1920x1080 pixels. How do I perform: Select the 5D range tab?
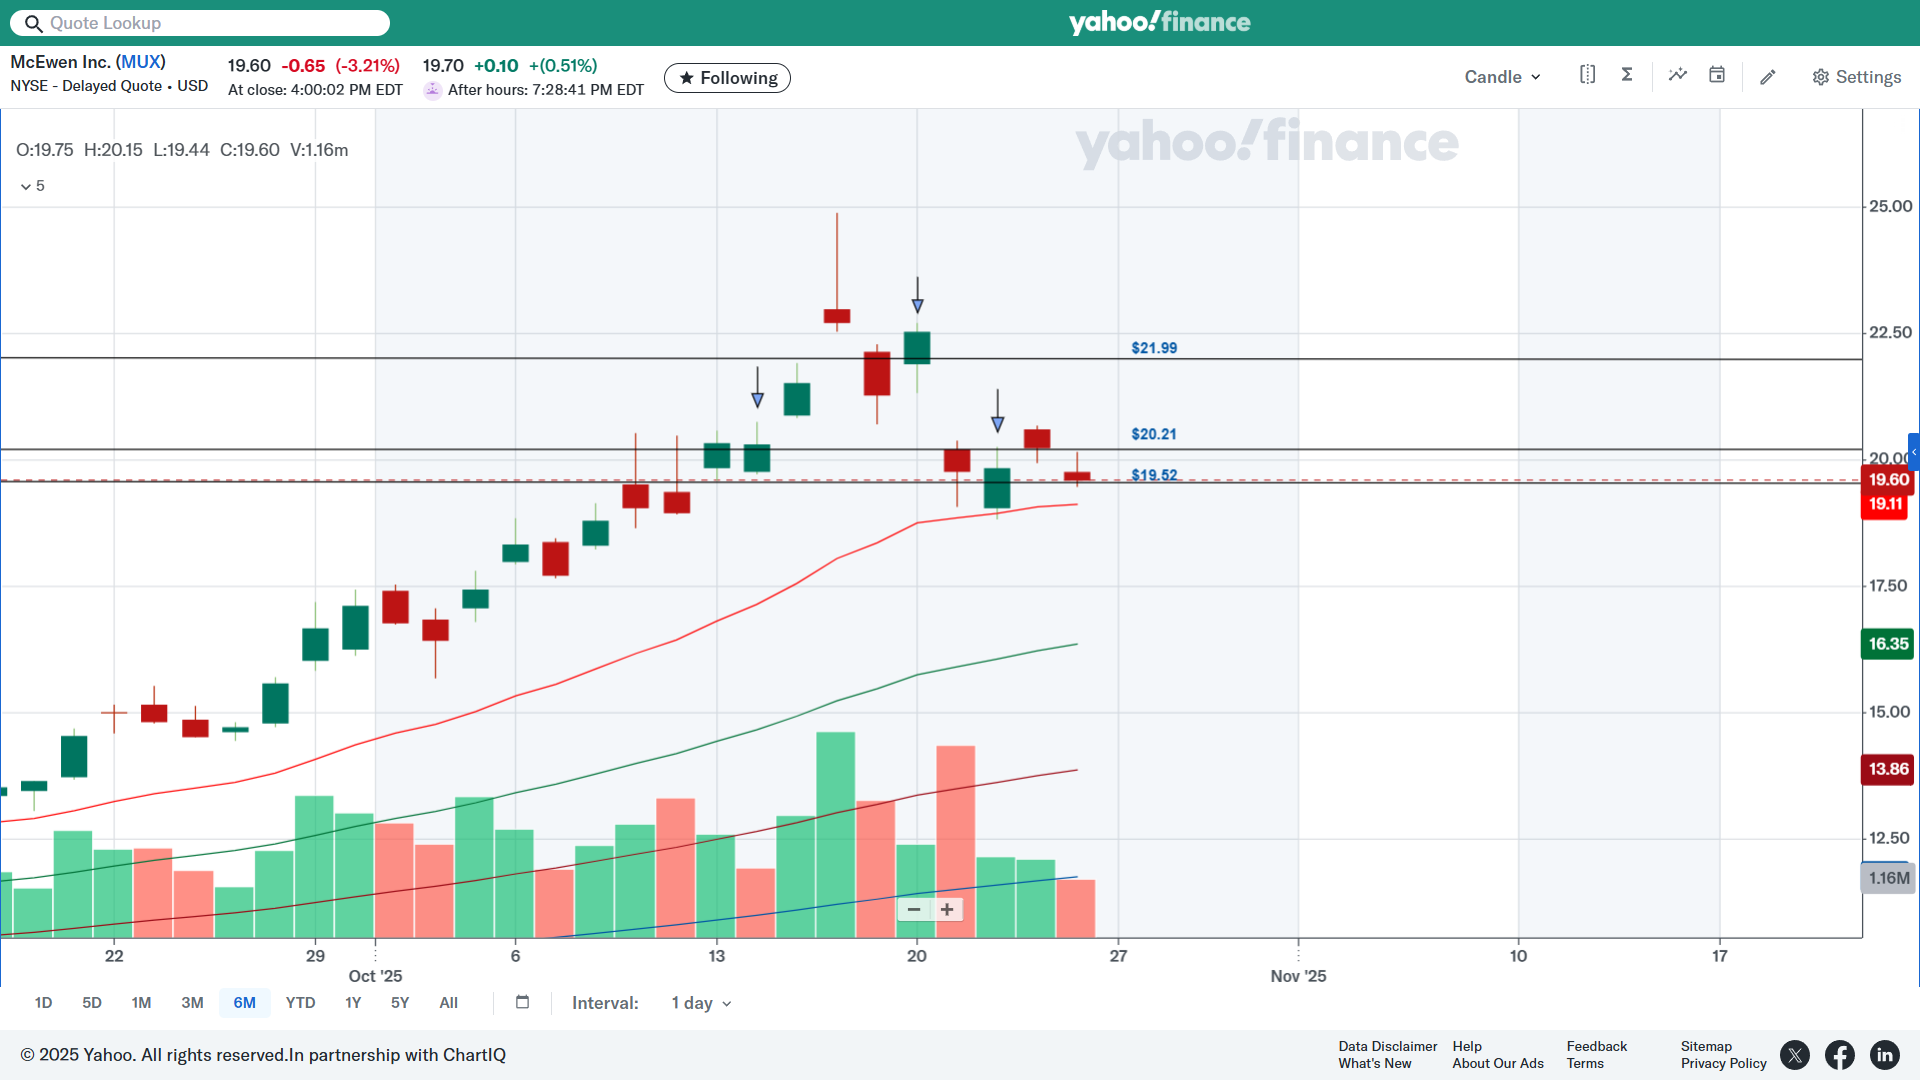92,1002
